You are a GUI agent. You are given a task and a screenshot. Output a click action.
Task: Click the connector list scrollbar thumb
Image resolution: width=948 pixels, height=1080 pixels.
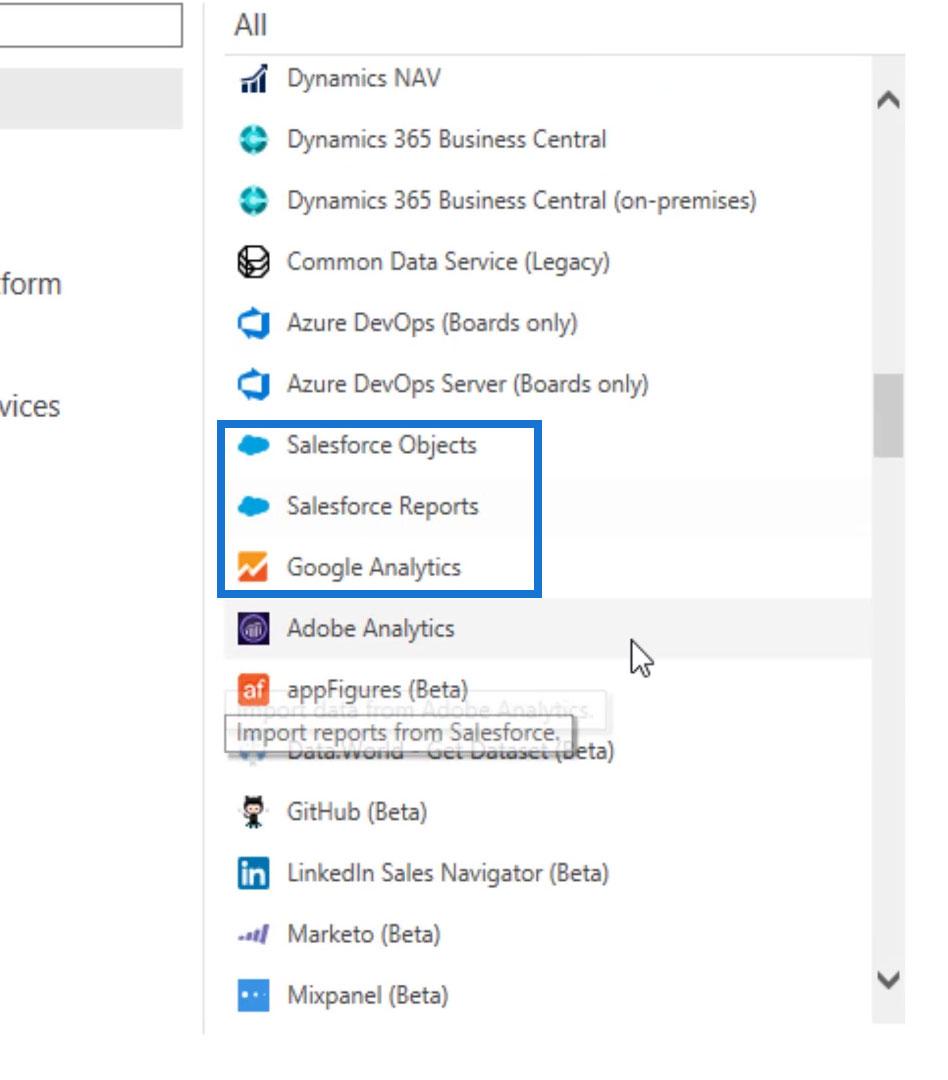pos(888,415)
